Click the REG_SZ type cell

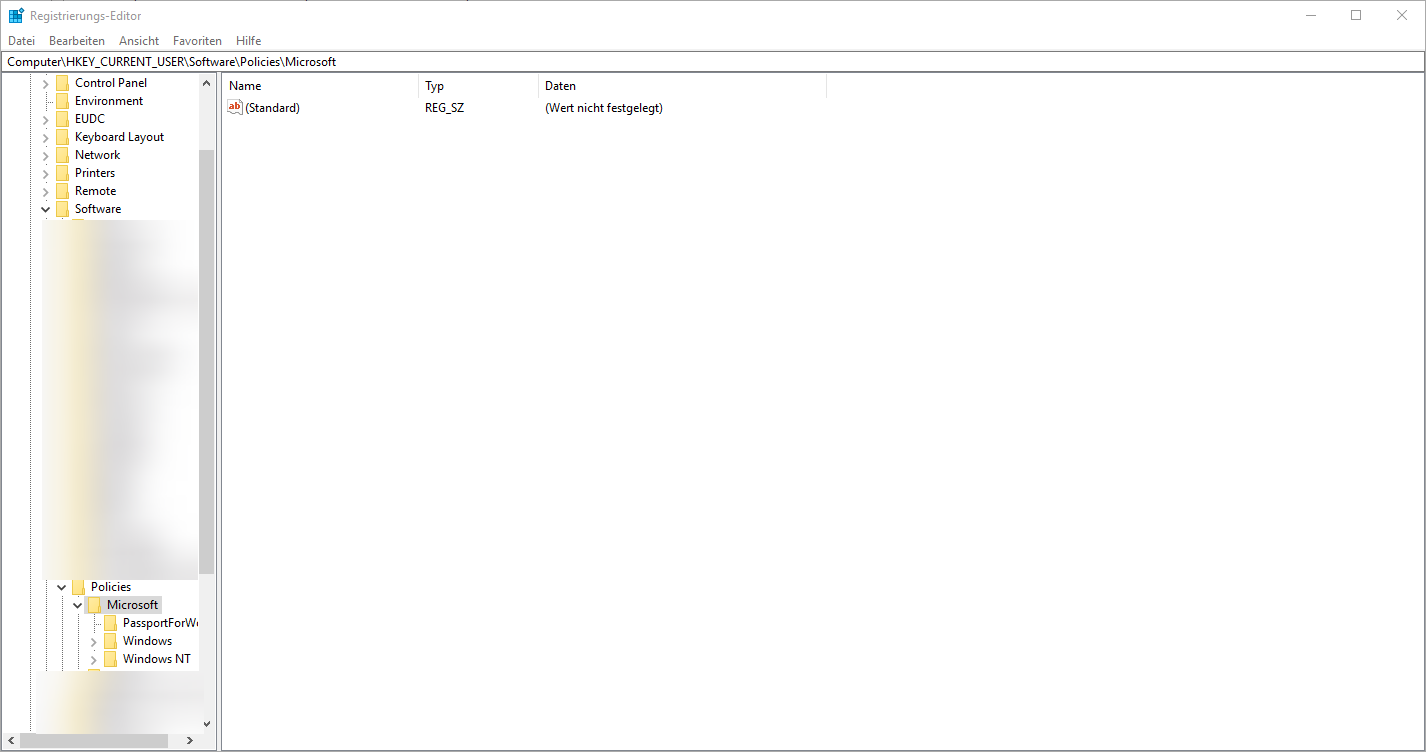pos(444,108)
